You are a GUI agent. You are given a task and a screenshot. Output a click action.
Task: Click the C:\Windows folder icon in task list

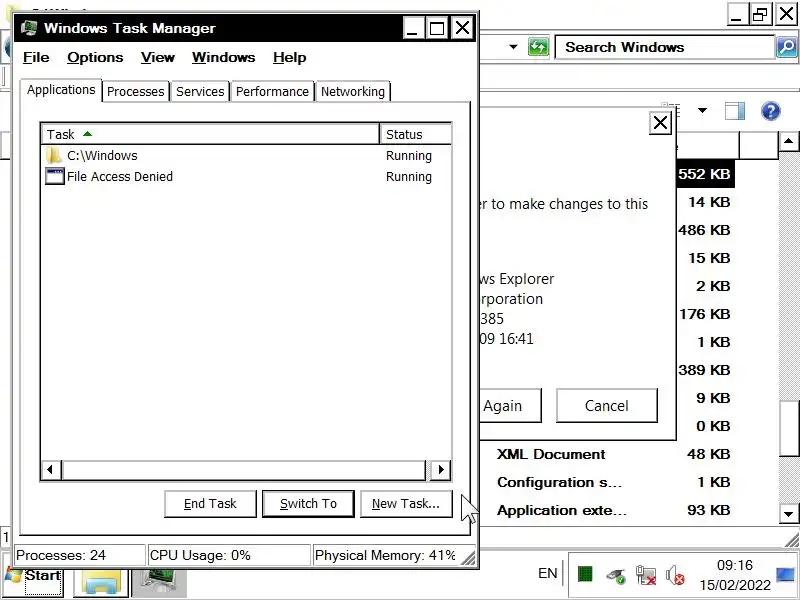[54, 155]
